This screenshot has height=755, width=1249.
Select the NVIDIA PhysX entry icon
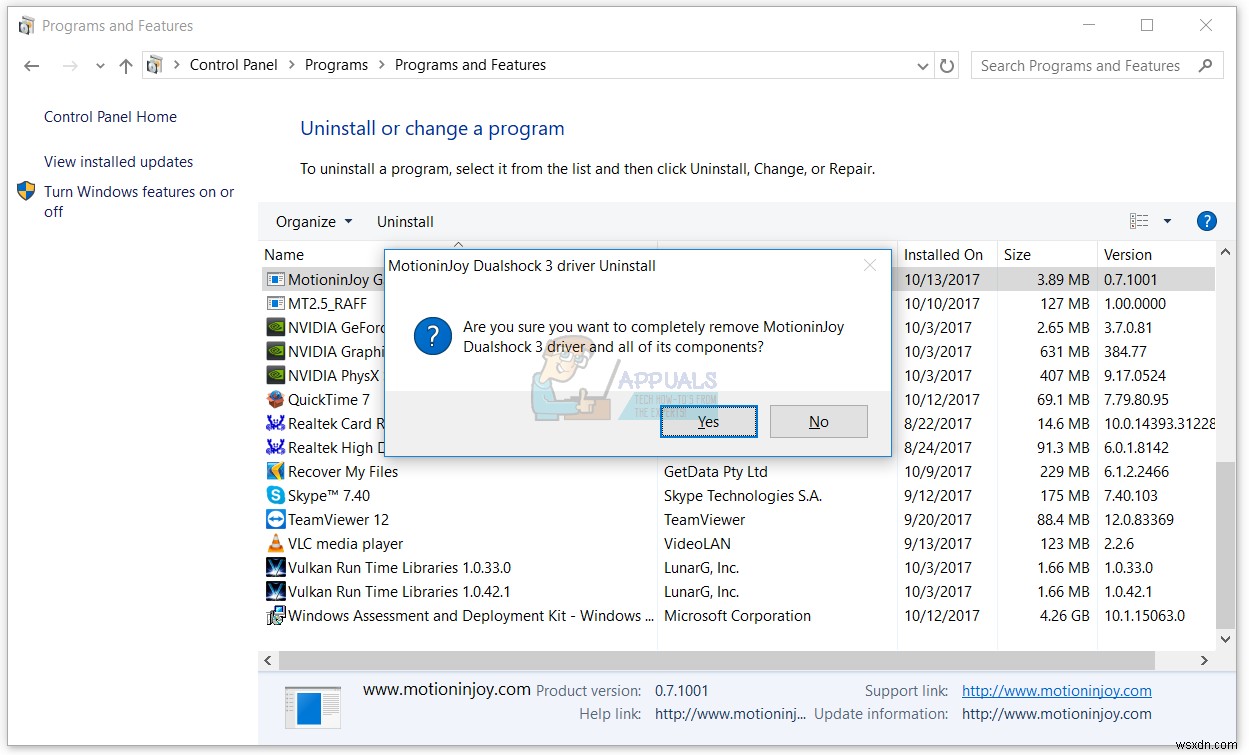(276, 376)
